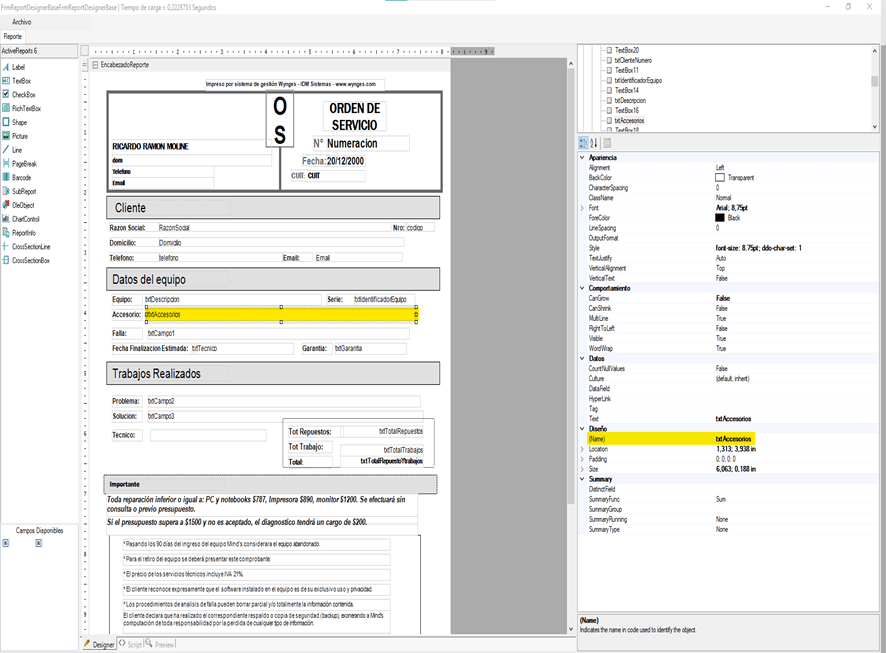Click the Barcode toolbox item
Viewport: 886px width, 653px height.
[x=22, y=177]
